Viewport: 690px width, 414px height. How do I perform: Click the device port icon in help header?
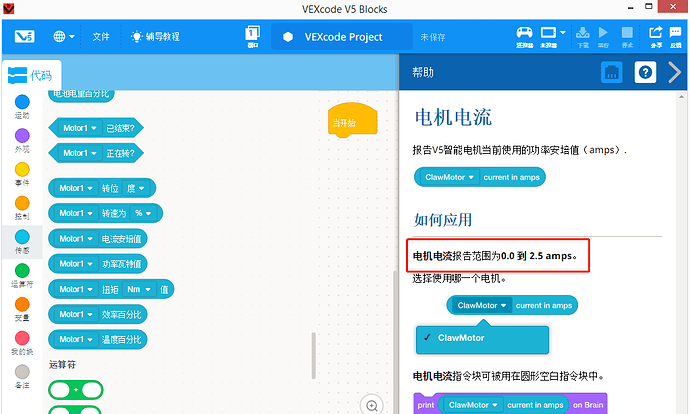point(612,72)
